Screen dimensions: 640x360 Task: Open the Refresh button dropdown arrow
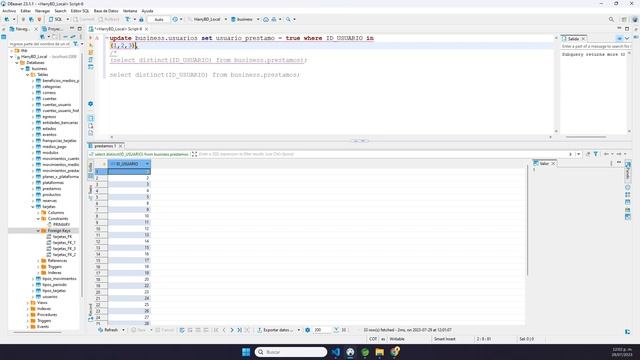click(123, 330)
